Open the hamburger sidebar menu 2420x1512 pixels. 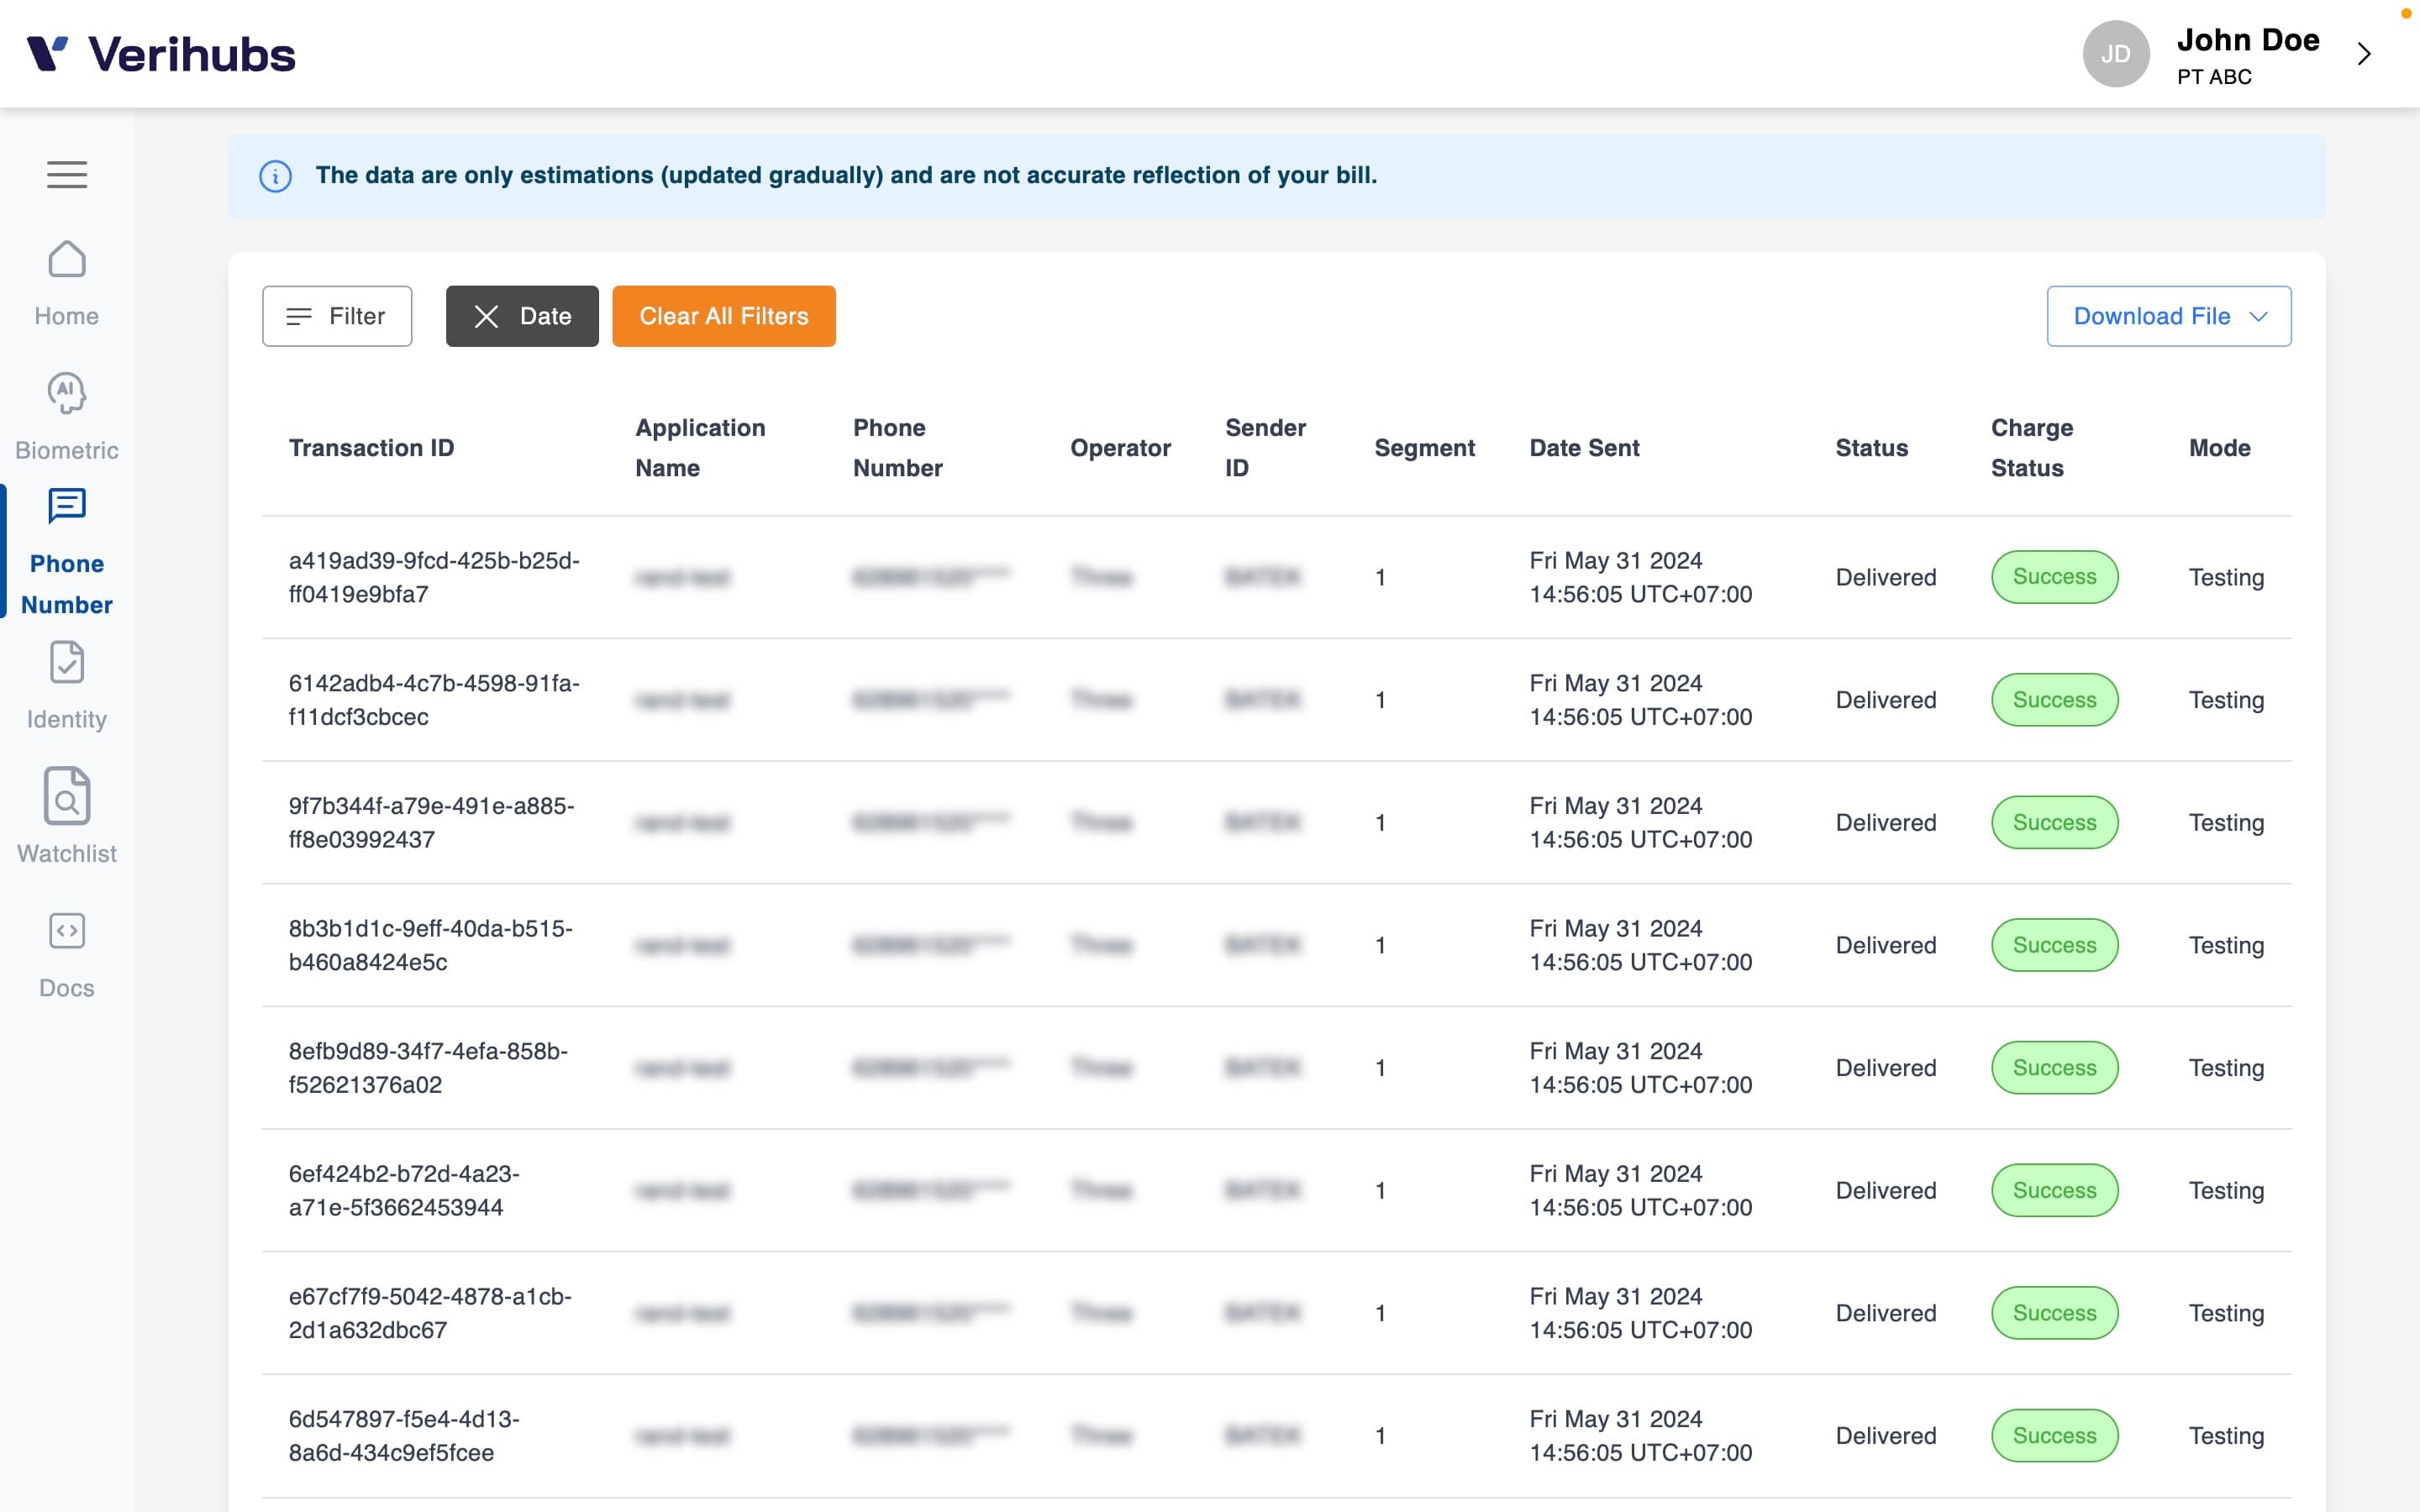pyautogui.click(x=67, y=174)
